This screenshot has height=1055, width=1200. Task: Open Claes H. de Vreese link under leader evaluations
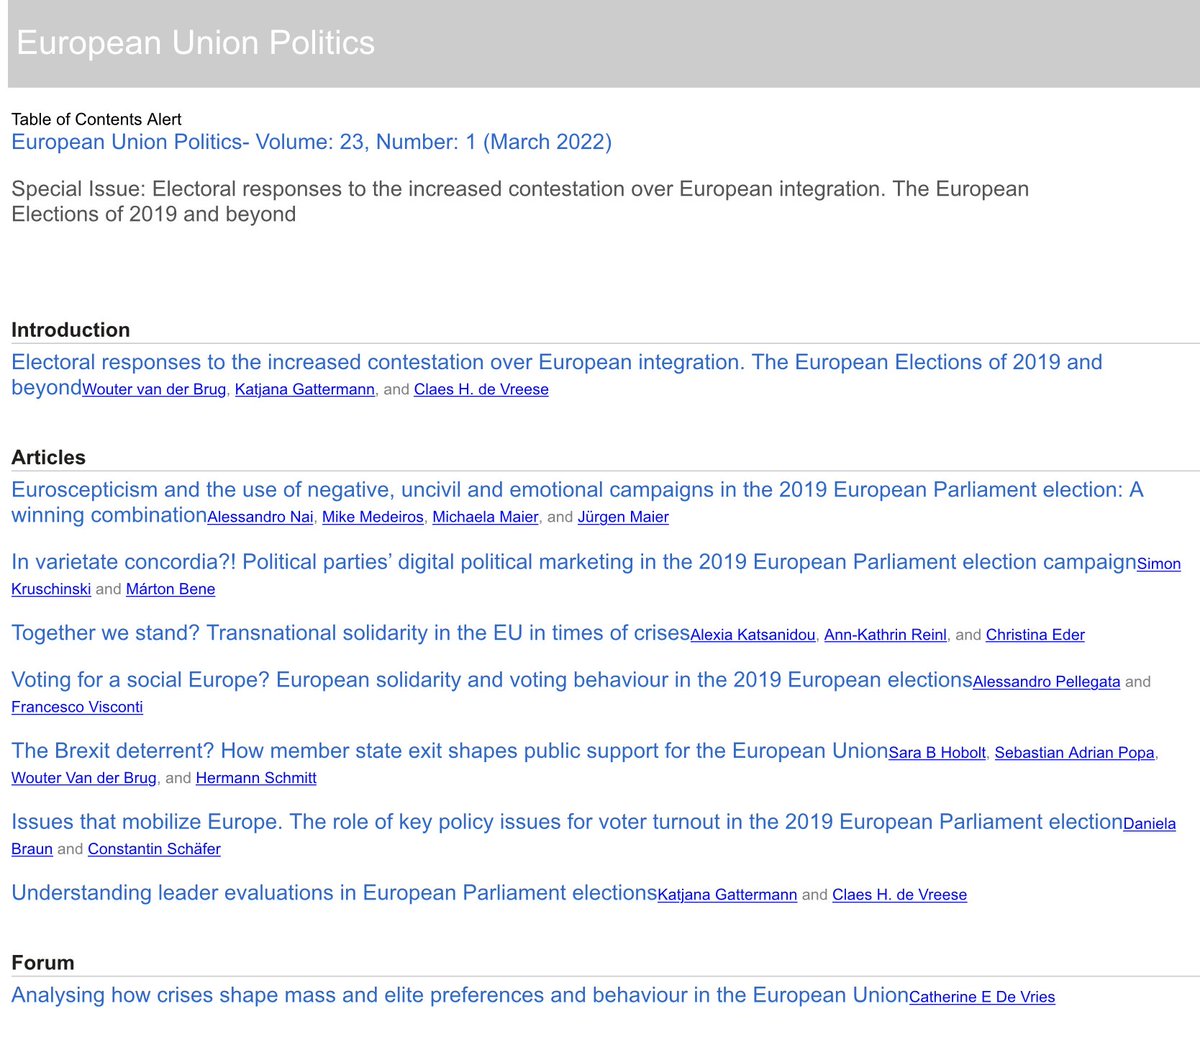pos(899,895)
